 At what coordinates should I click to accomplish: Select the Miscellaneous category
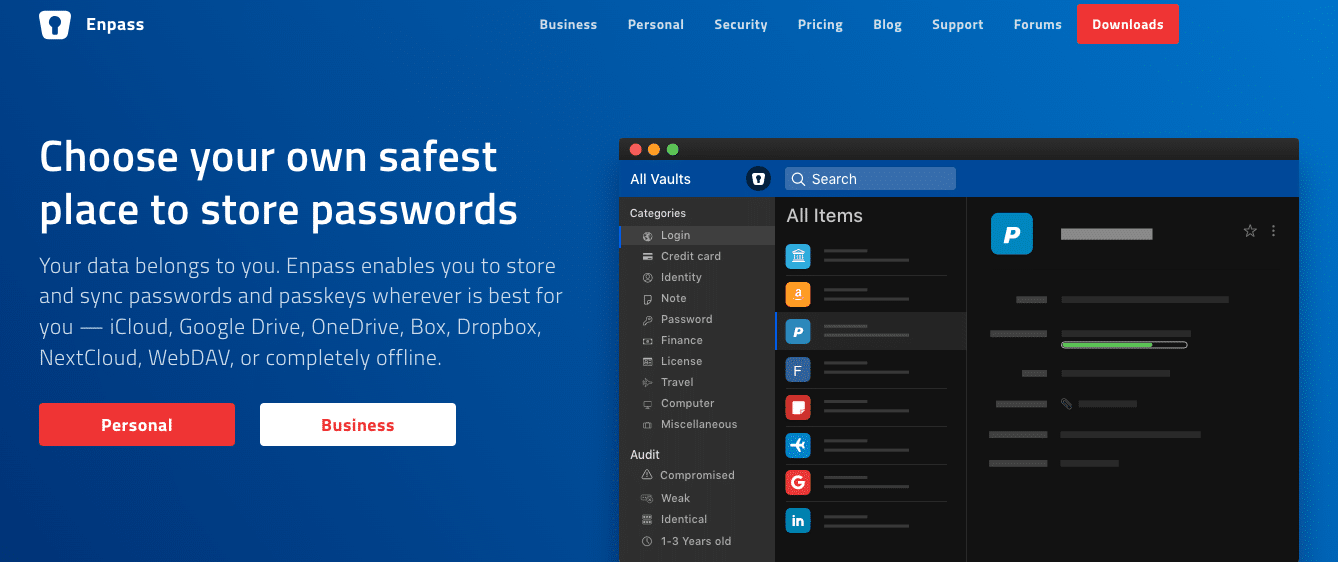click(x=697, y=424)
